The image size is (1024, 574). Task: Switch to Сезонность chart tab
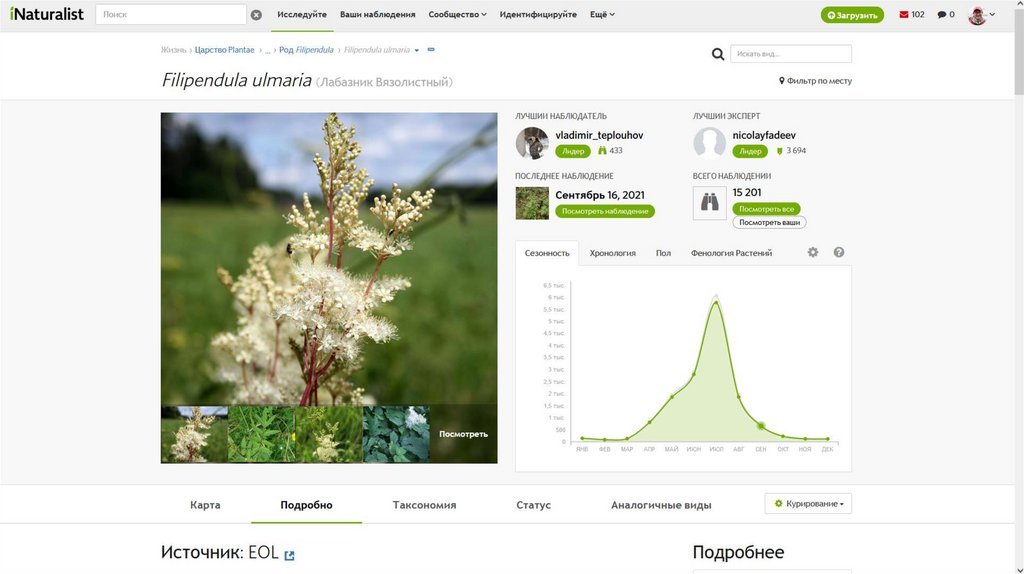click(547, 253)
